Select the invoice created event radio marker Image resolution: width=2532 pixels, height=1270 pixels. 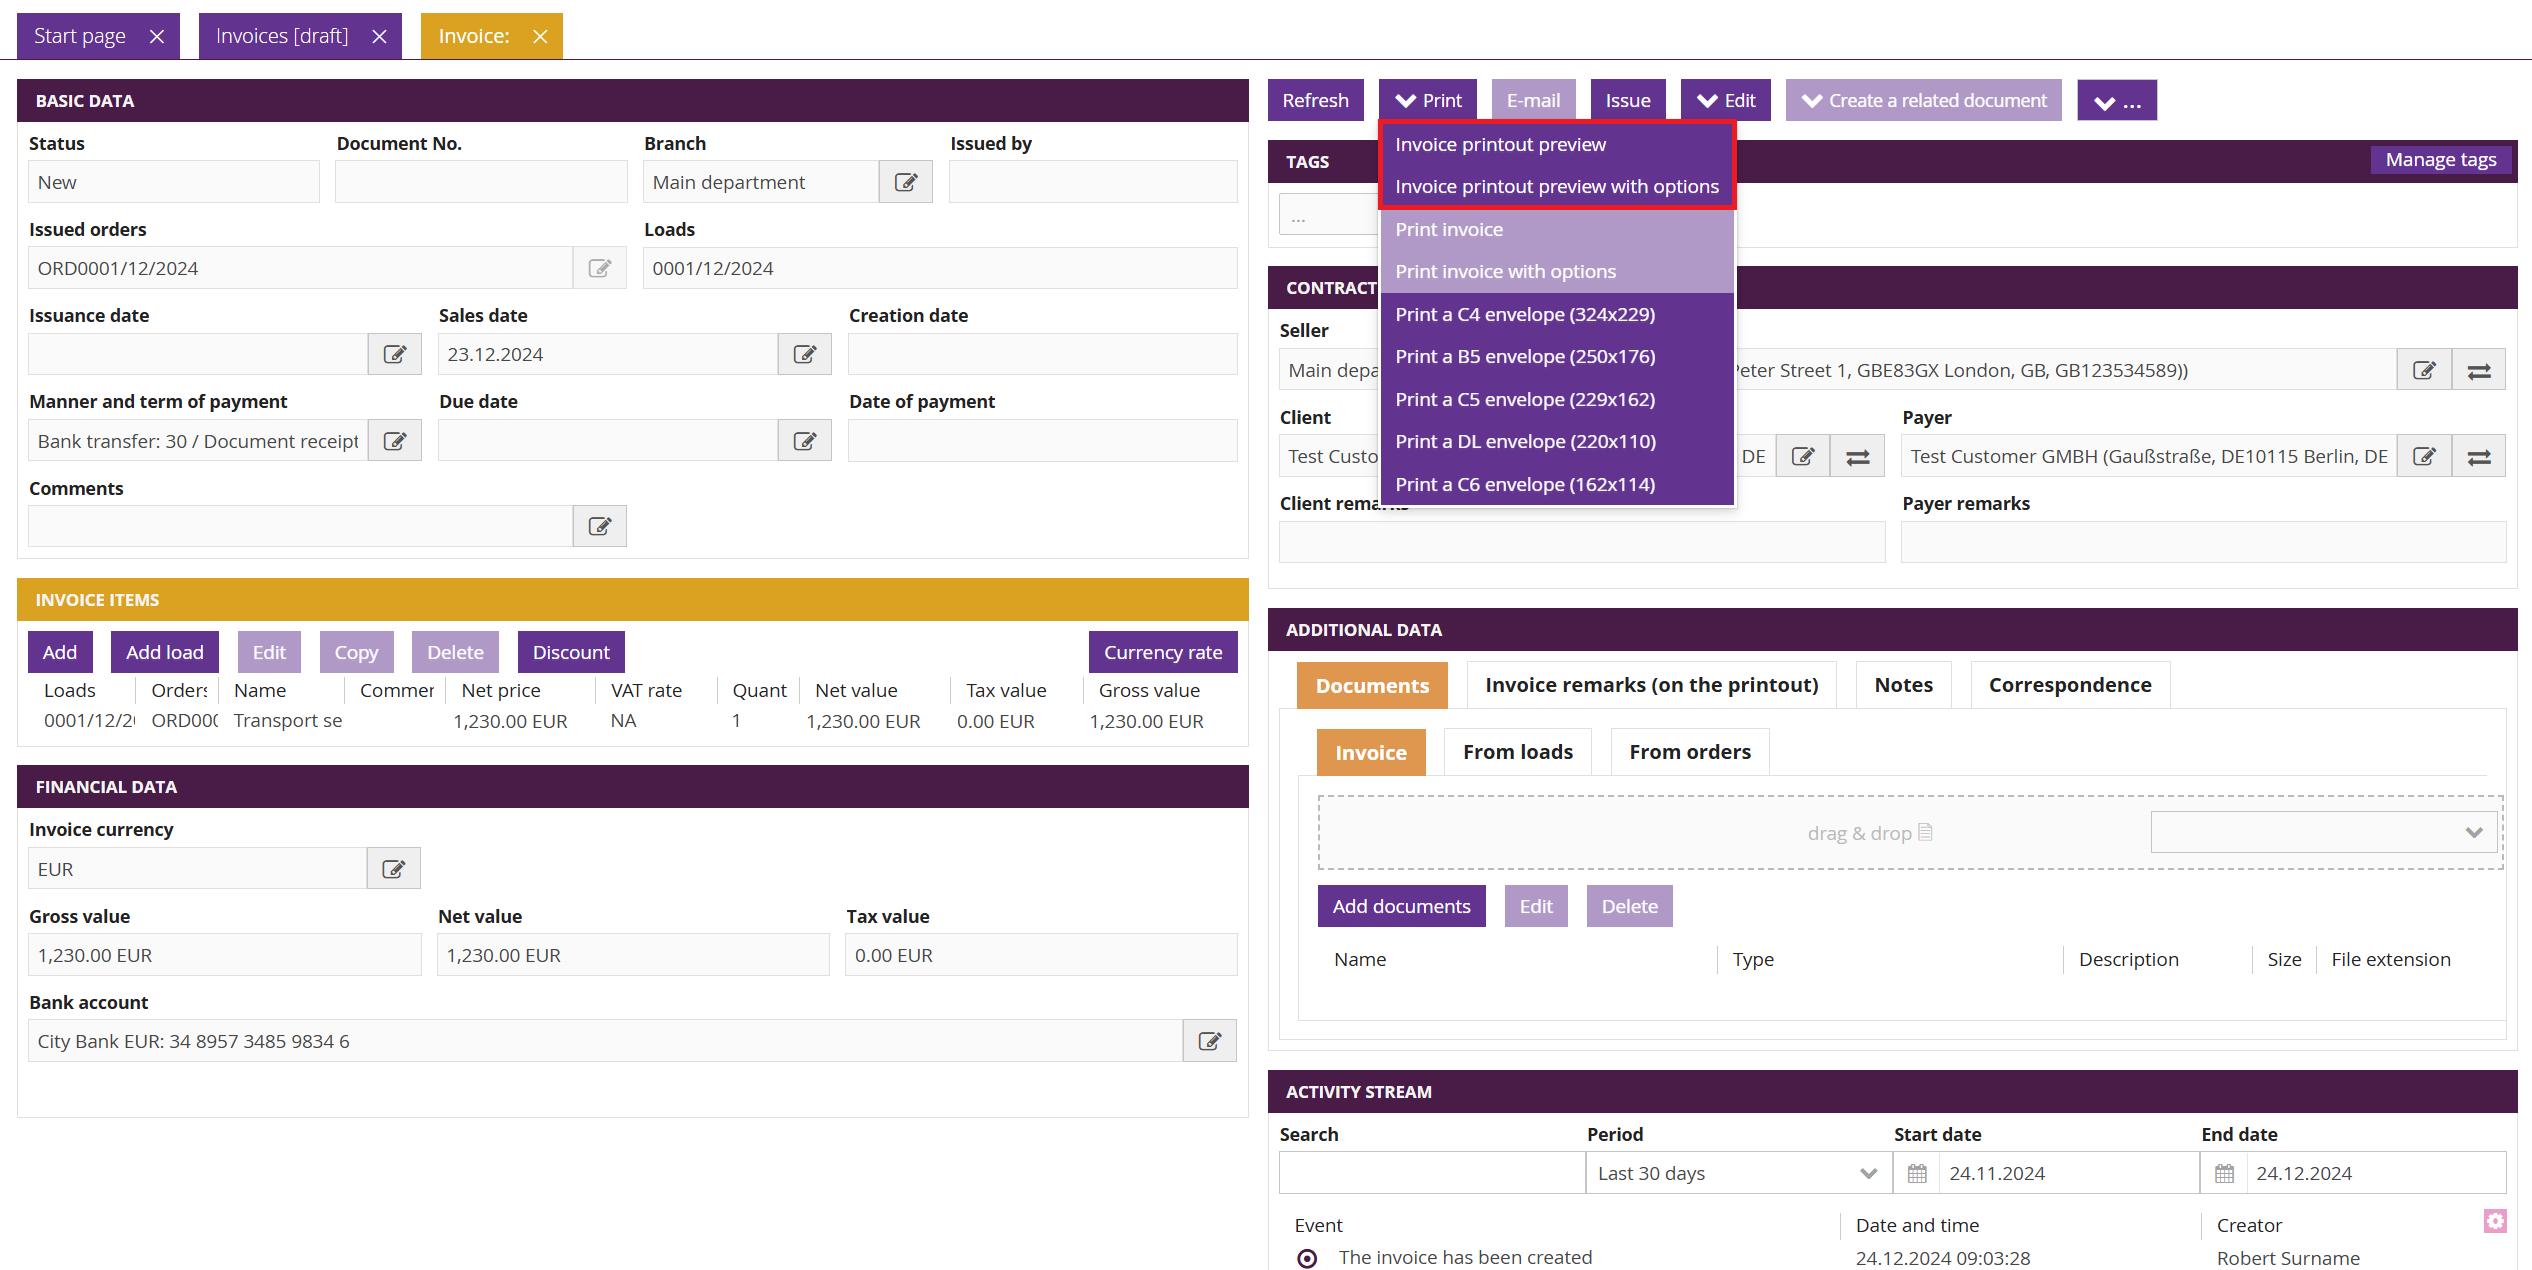click(1307, 1258)
